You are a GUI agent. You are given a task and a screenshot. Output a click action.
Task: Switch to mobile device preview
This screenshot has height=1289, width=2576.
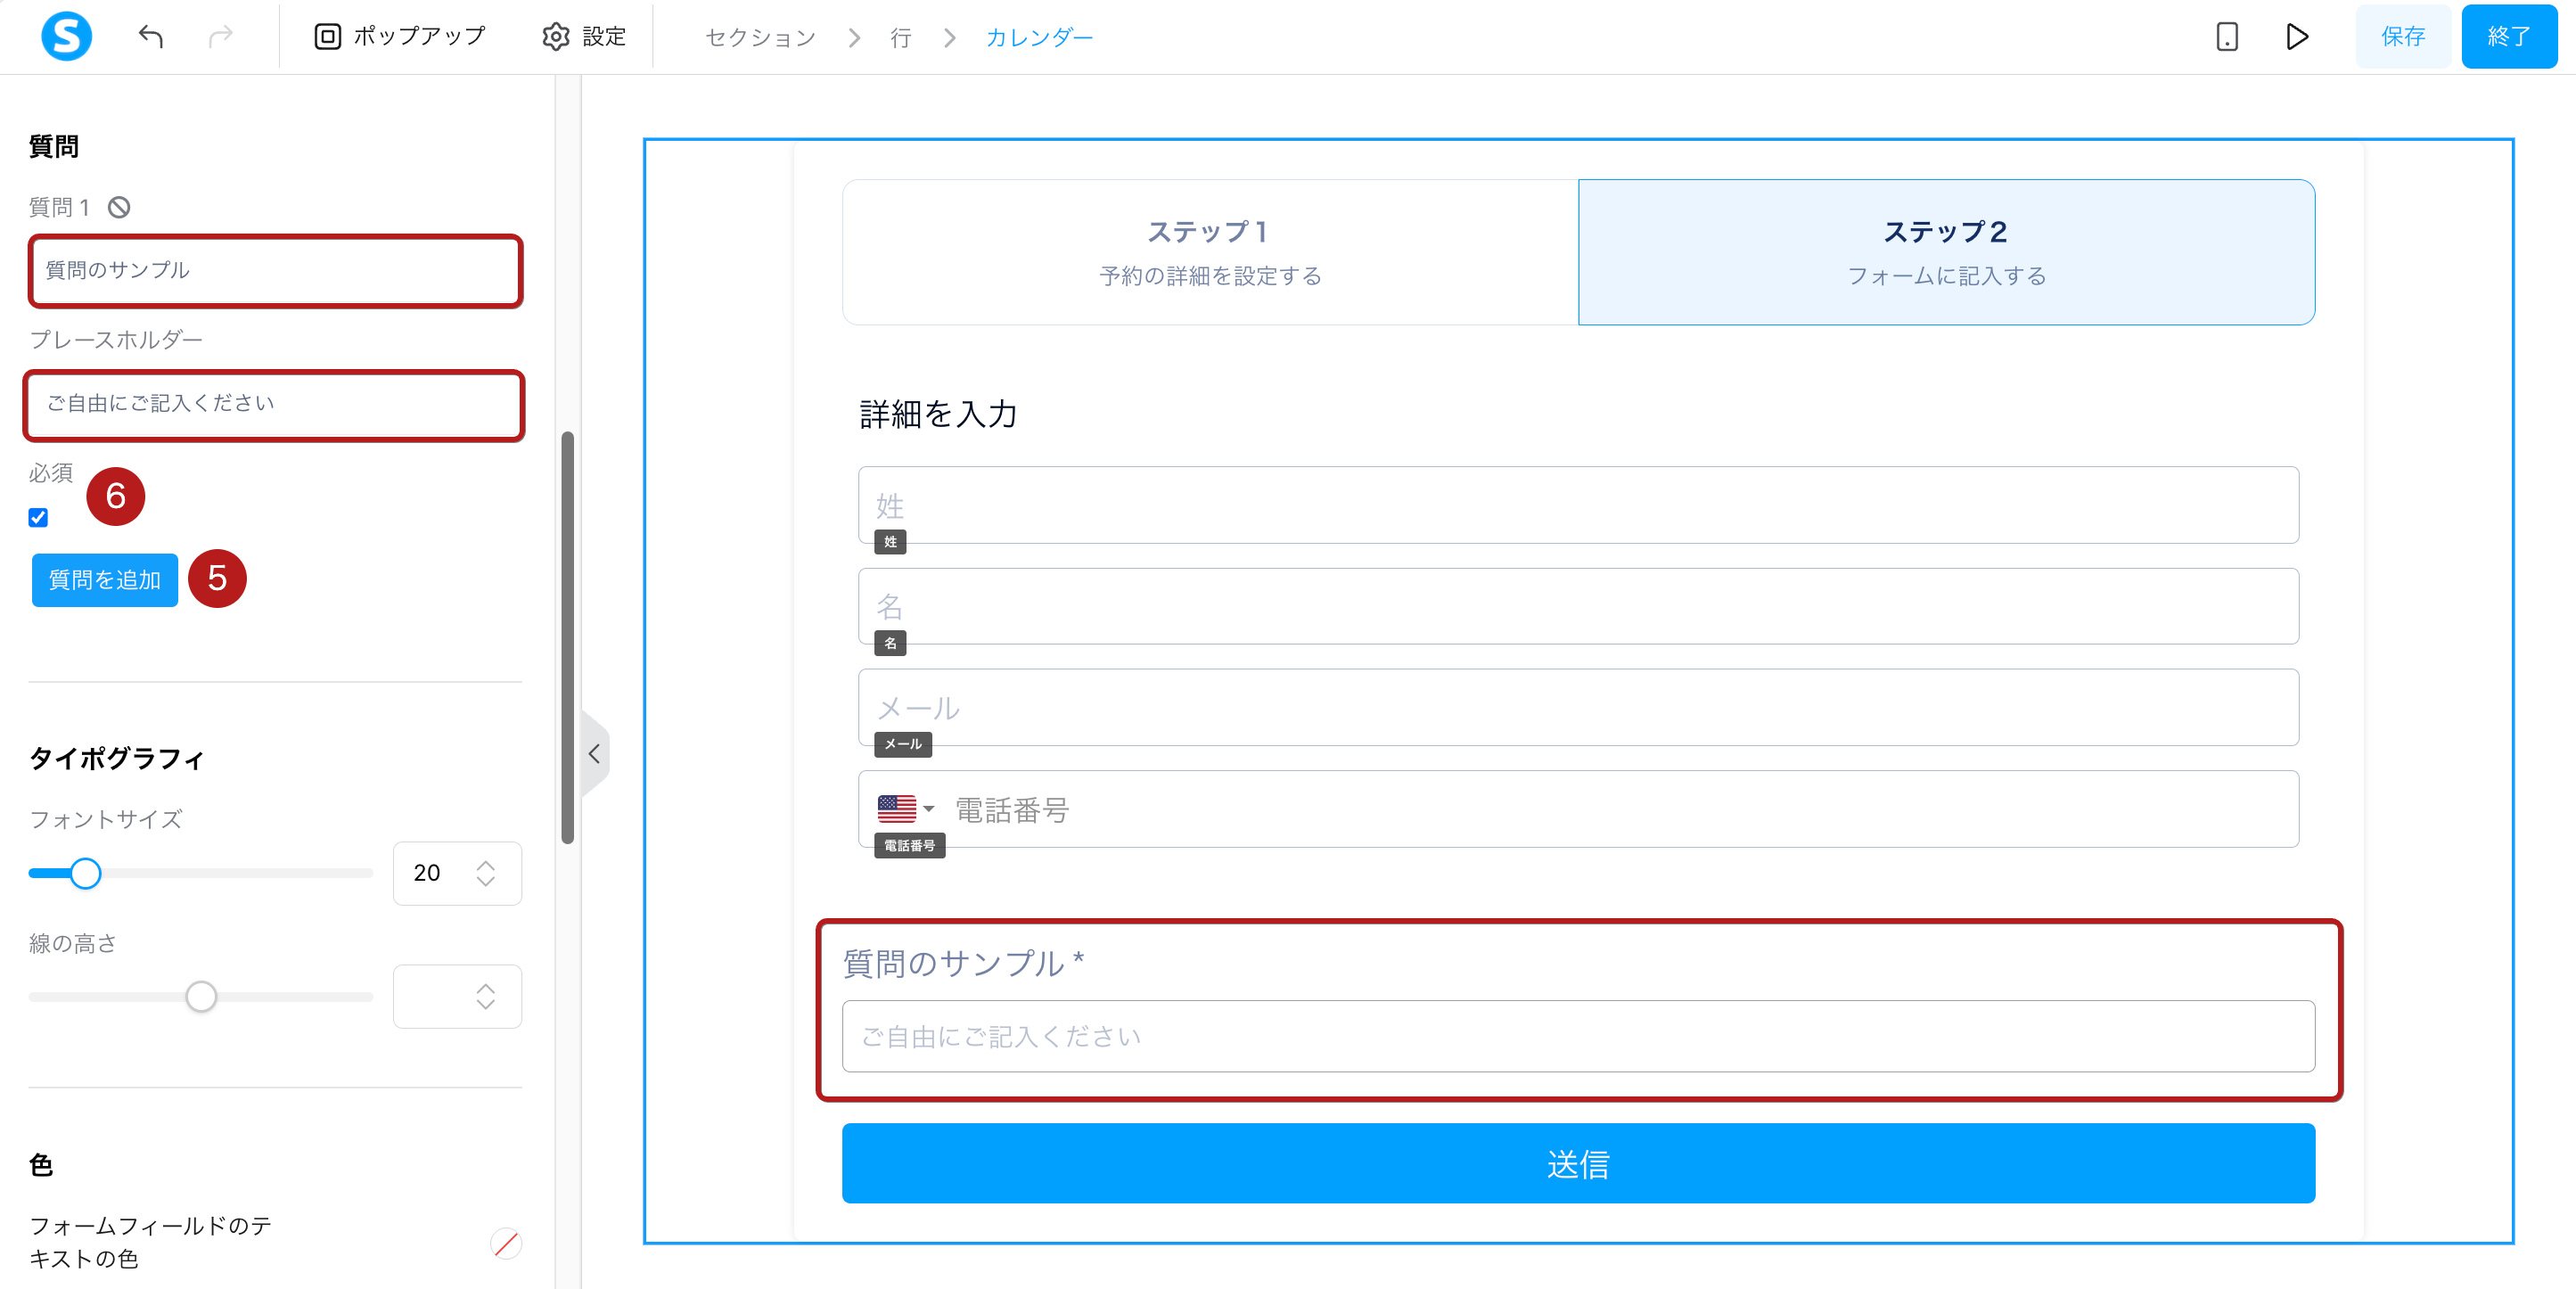(x=2226, y=37)
